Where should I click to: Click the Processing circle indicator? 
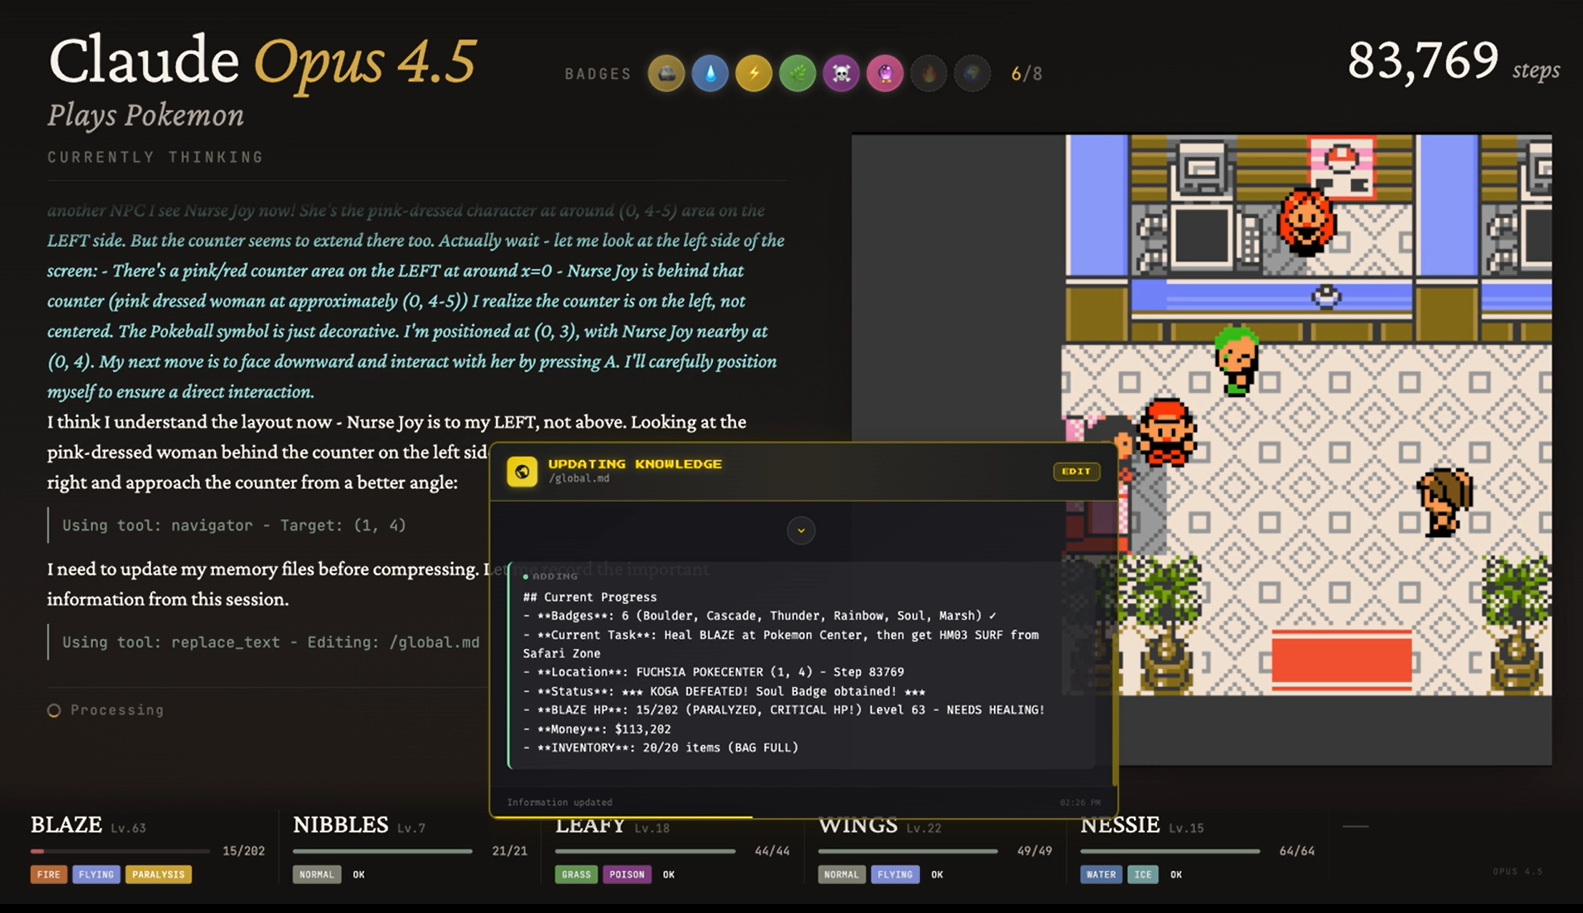(x=54, y=710)
